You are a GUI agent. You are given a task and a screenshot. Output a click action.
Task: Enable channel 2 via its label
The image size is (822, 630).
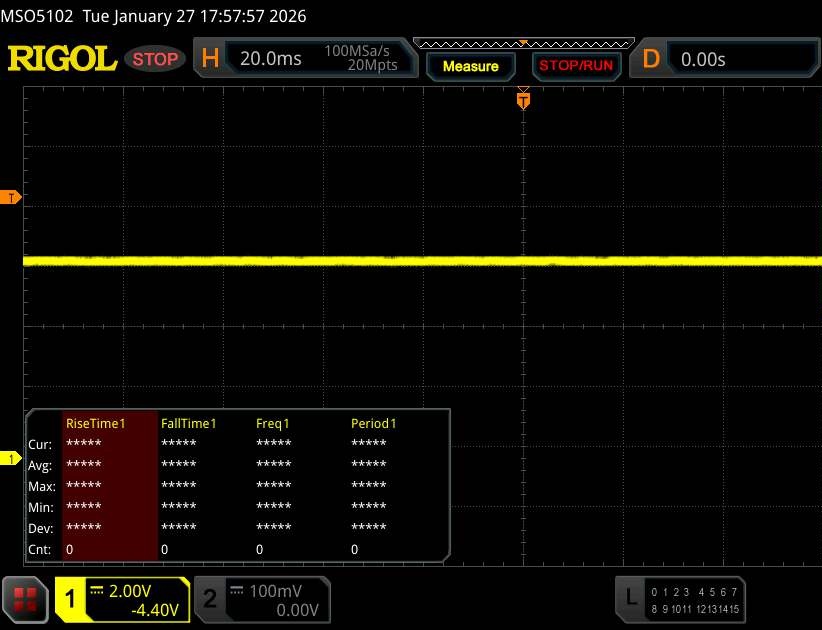pos(210,599)
